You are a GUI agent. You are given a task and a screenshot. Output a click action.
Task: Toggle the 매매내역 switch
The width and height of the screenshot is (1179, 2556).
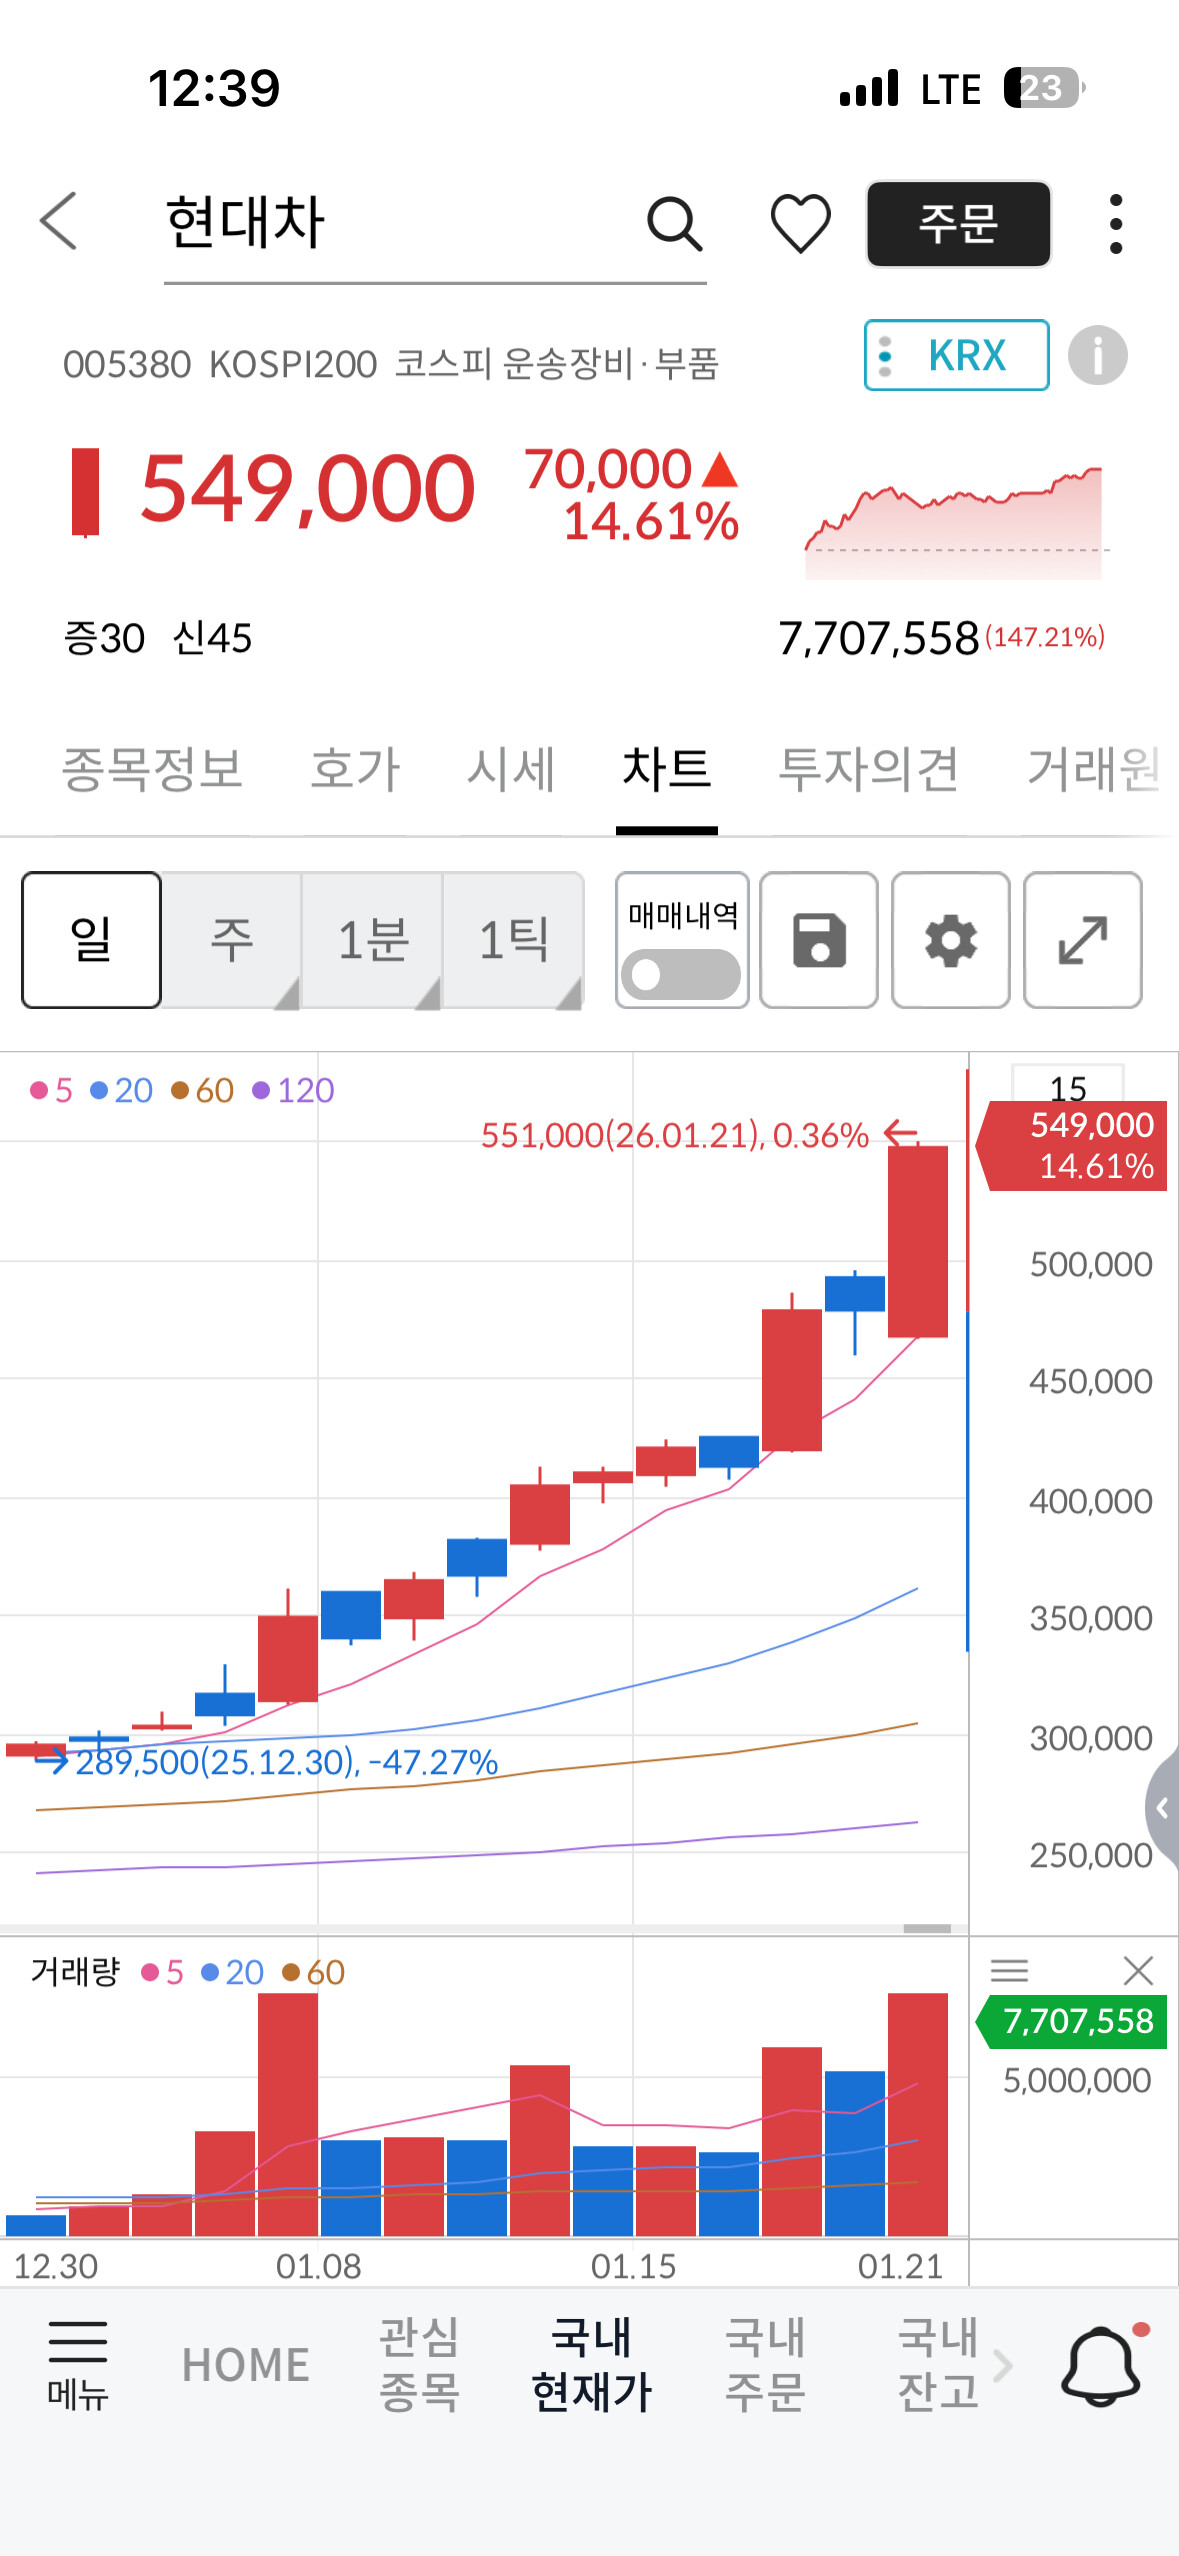coord(681,974)
